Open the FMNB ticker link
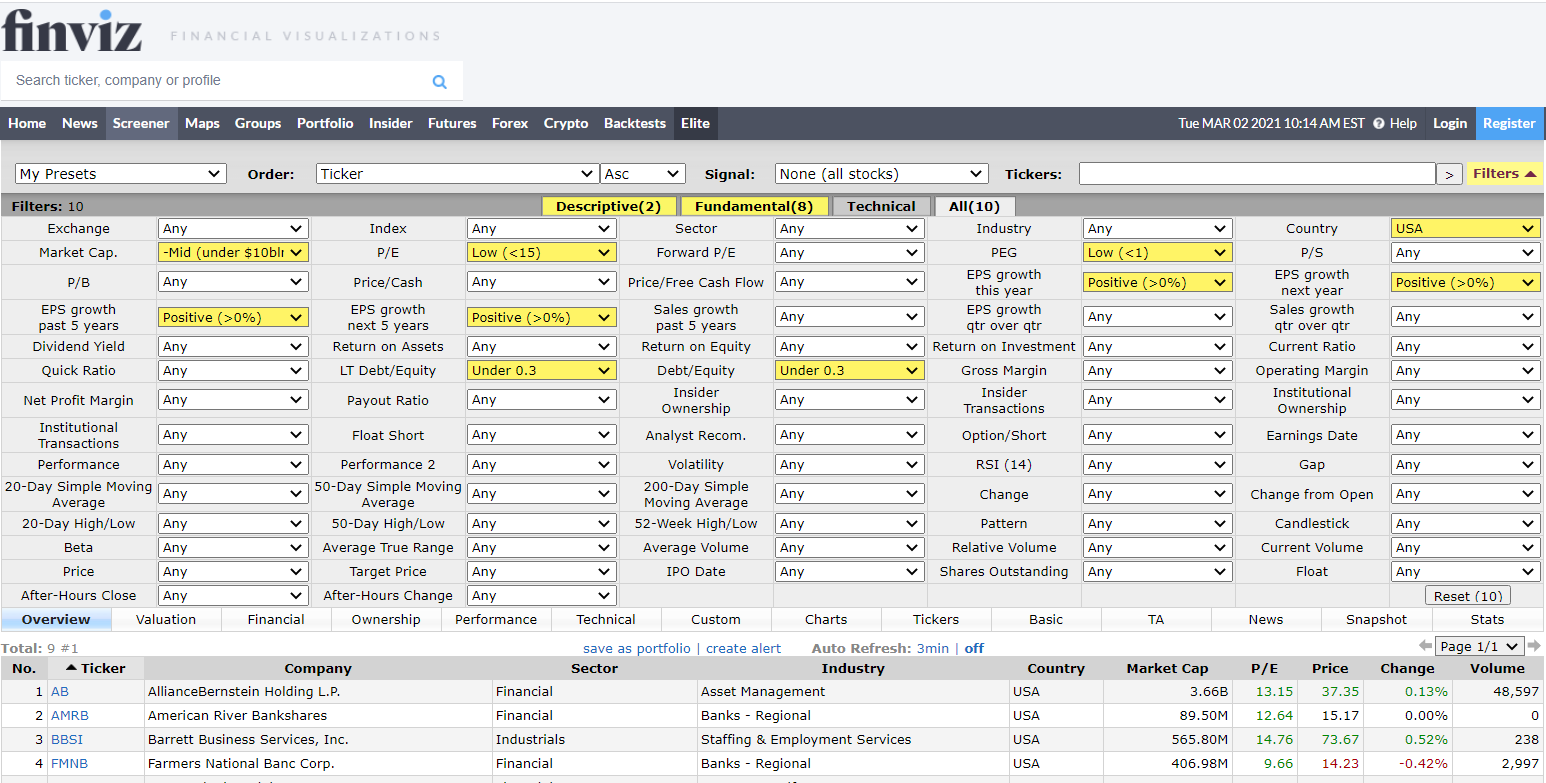 pos(69,763)
